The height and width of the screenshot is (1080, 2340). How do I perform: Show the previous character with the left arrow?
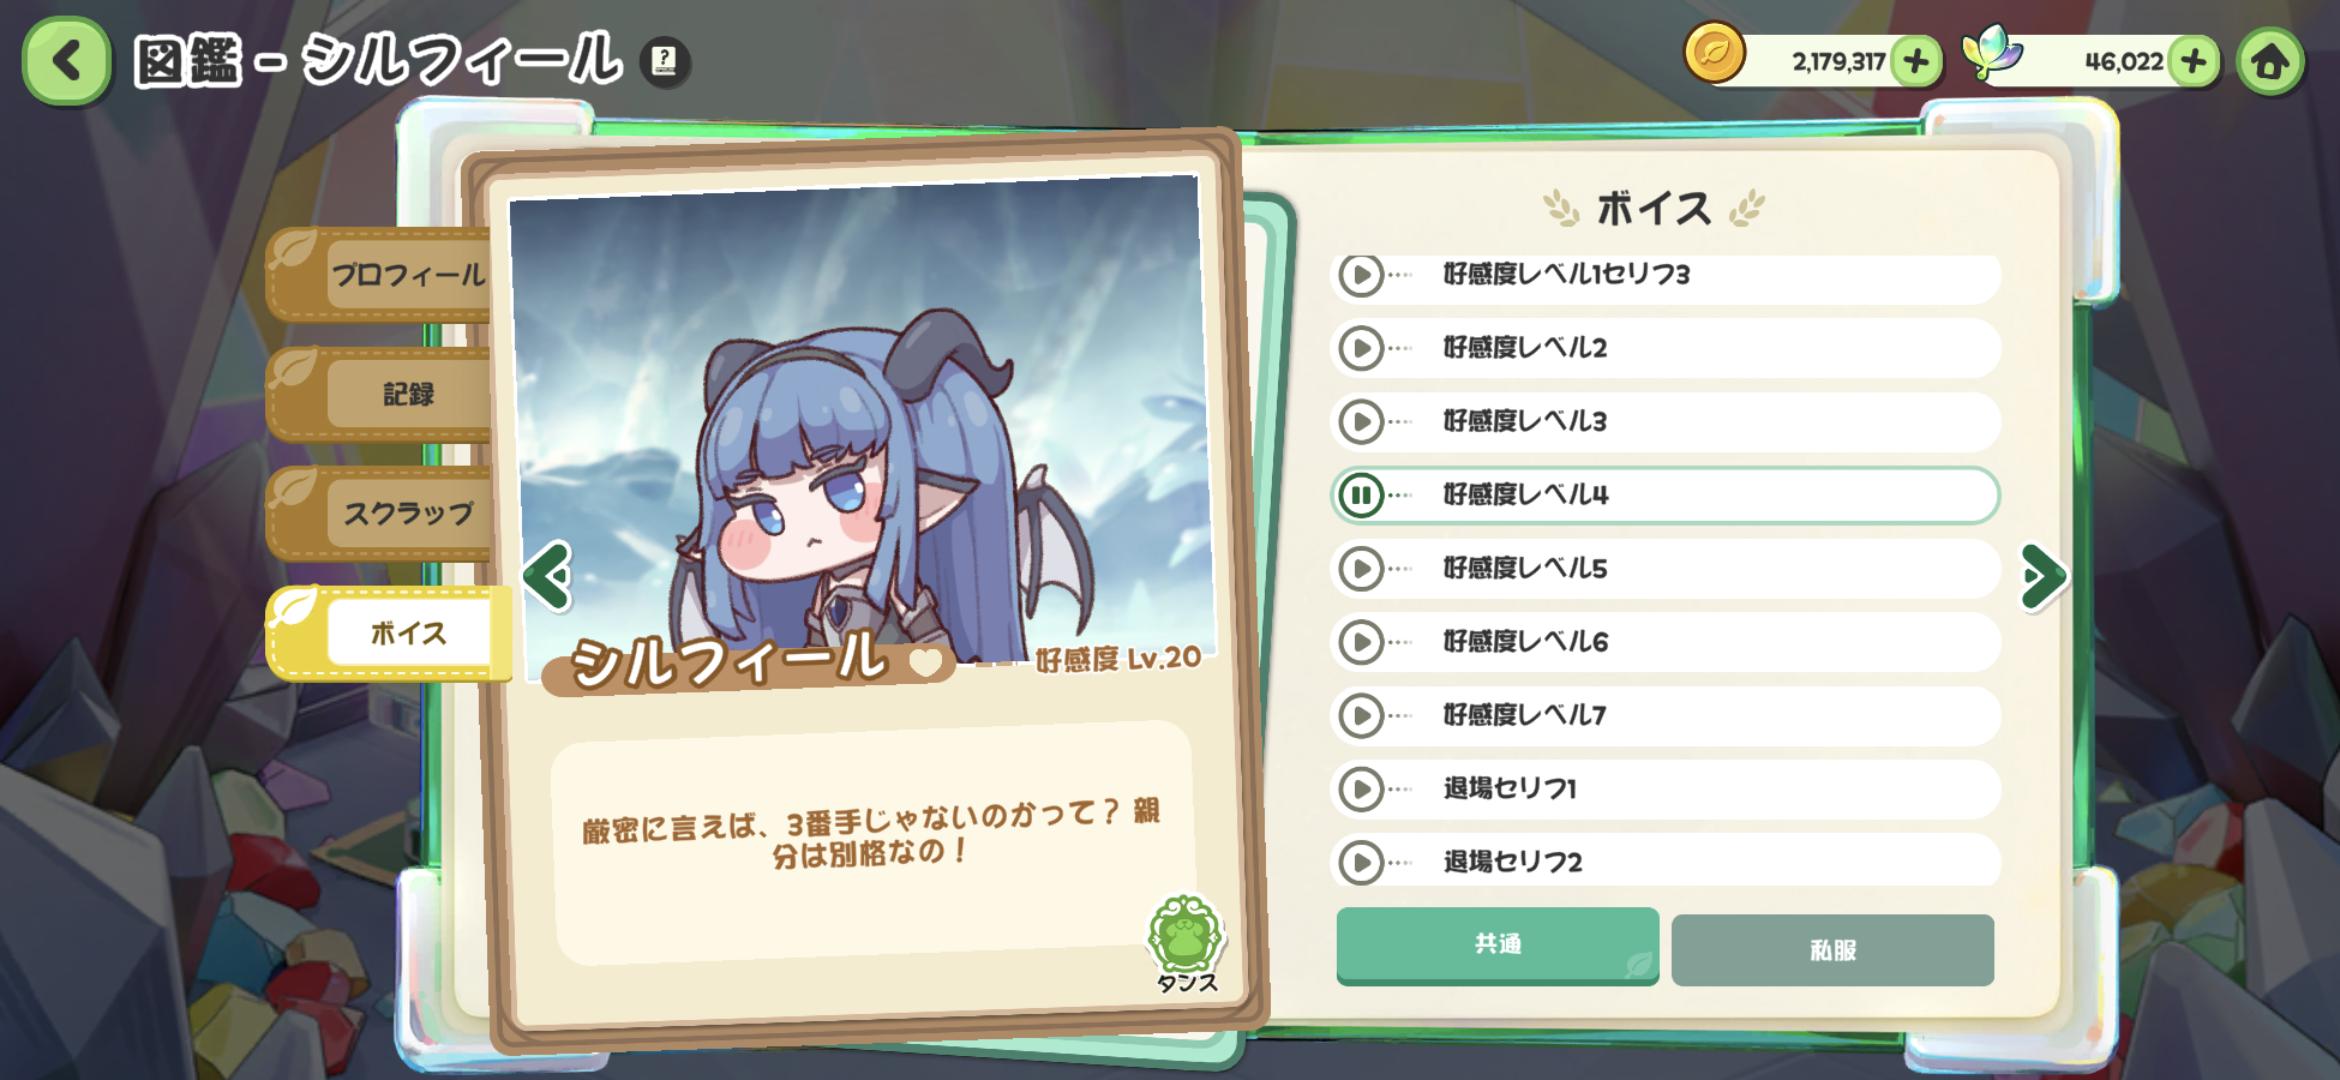[x=548, y=576]
